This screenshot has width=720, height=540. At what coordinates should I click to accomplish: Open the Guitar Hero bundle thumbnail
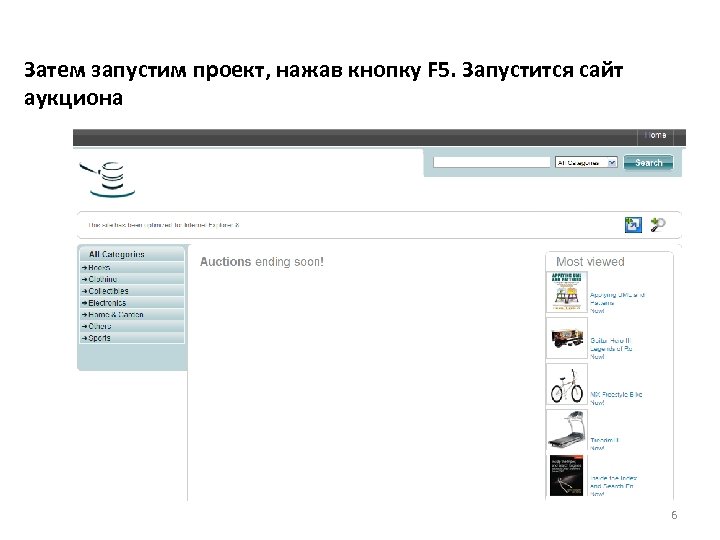click(567, 338)
